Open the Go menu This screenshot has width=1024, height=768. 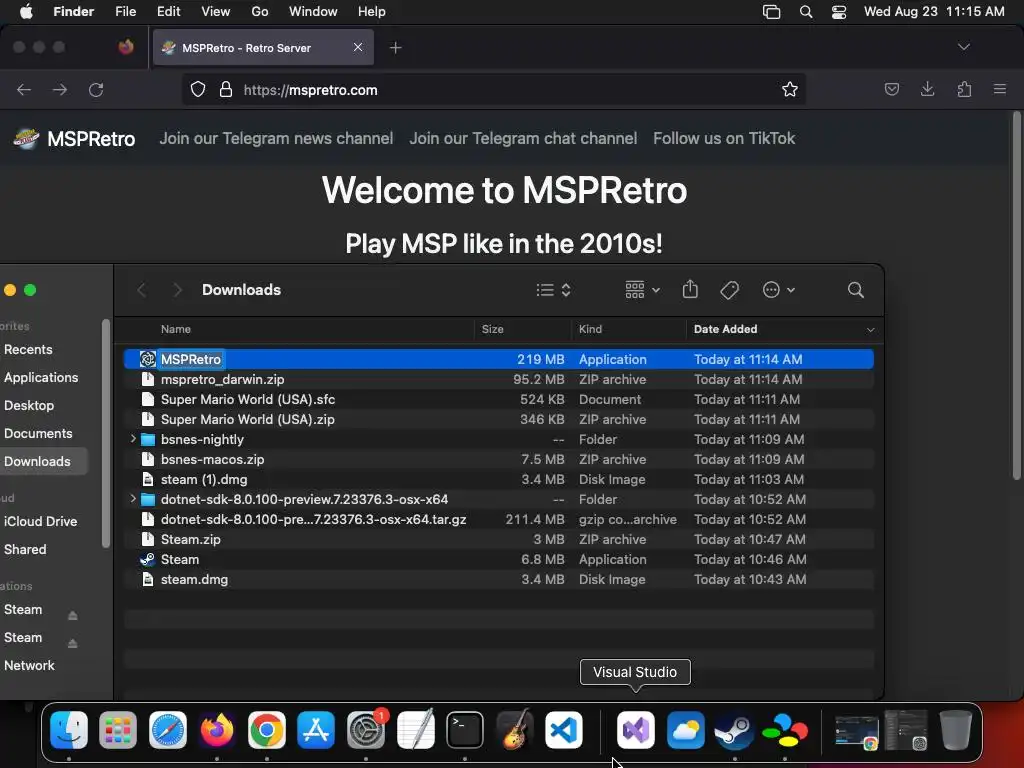(x=260, y=12)
